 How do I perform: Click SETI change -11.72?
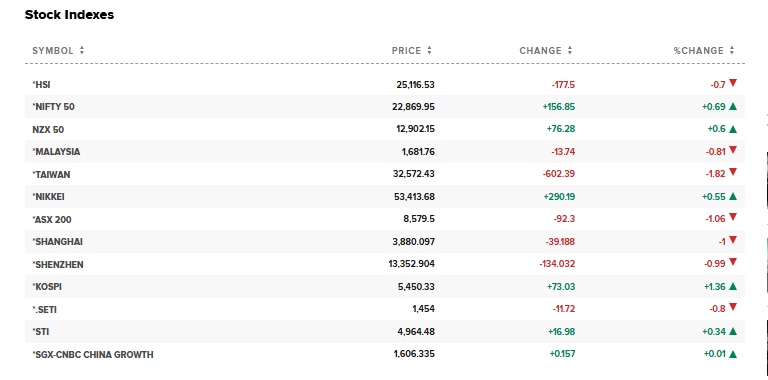tap(565, 309)
